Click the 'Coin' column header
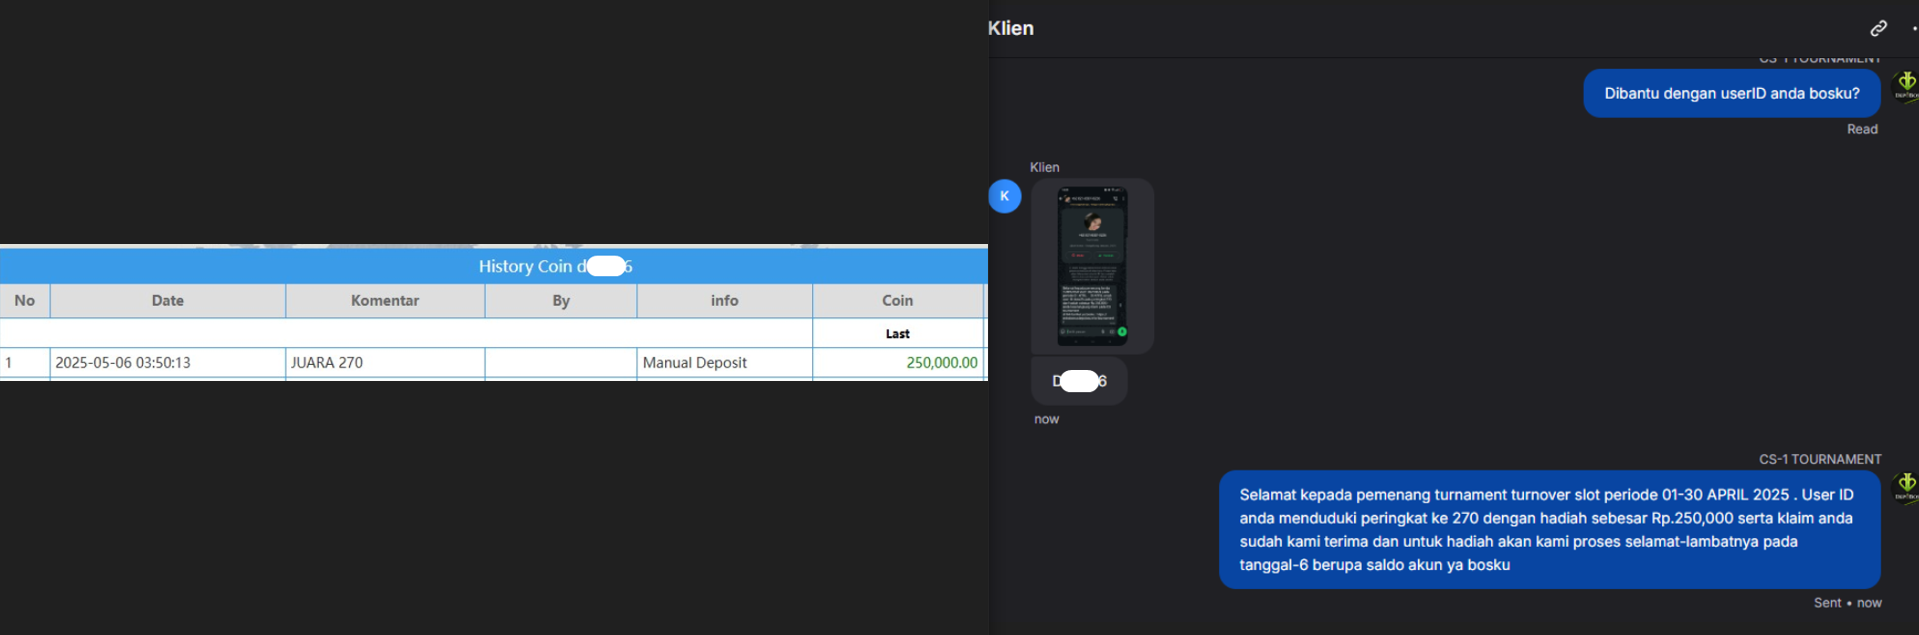The width and height of the screenshot is (1919, 635). pos(898,301)
